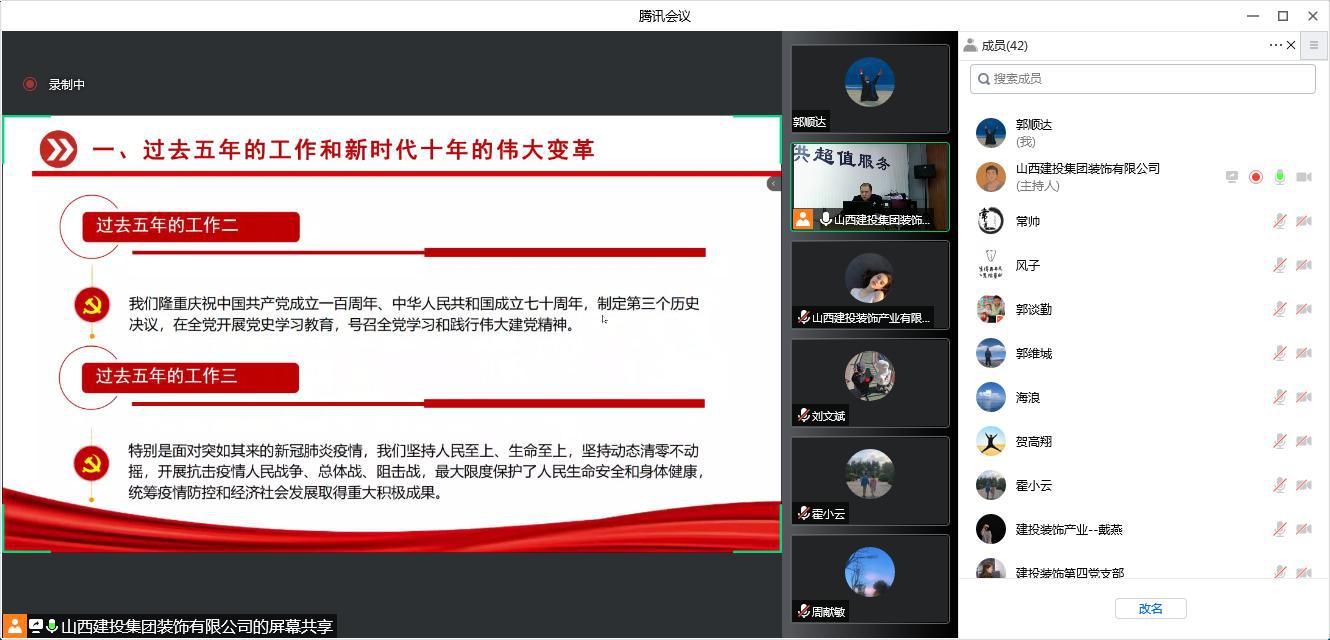Unmute 常帅's microphone
1330x640 pixels.
point(1279,221)
